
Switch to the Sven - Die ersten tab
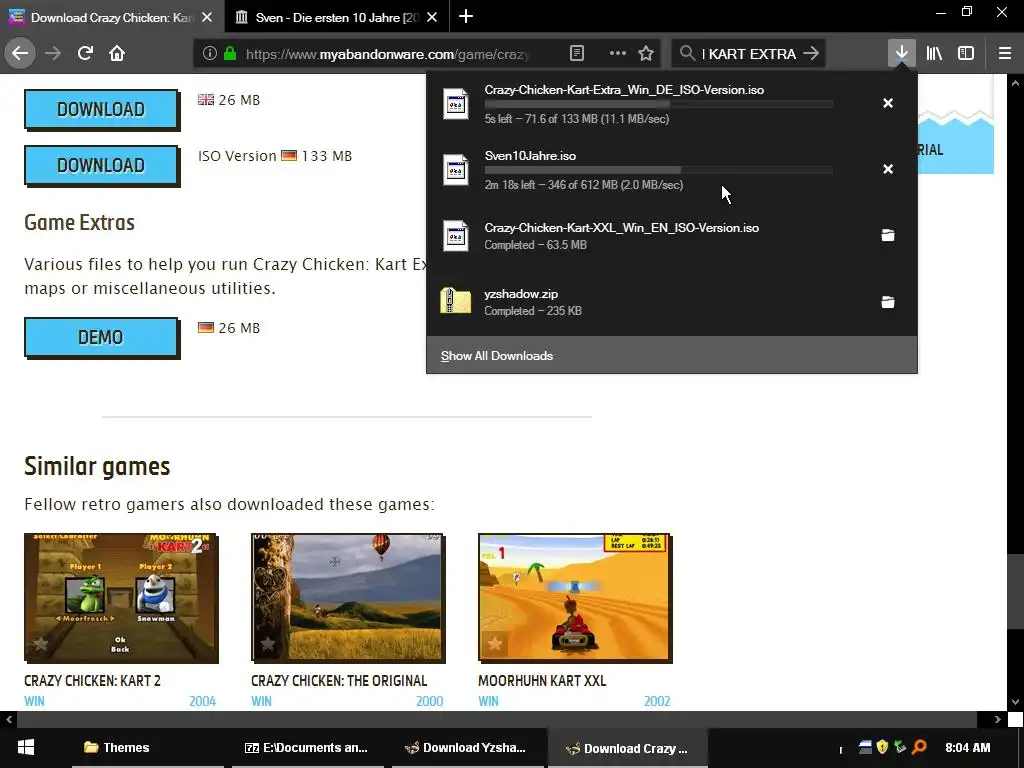(336, 17)
